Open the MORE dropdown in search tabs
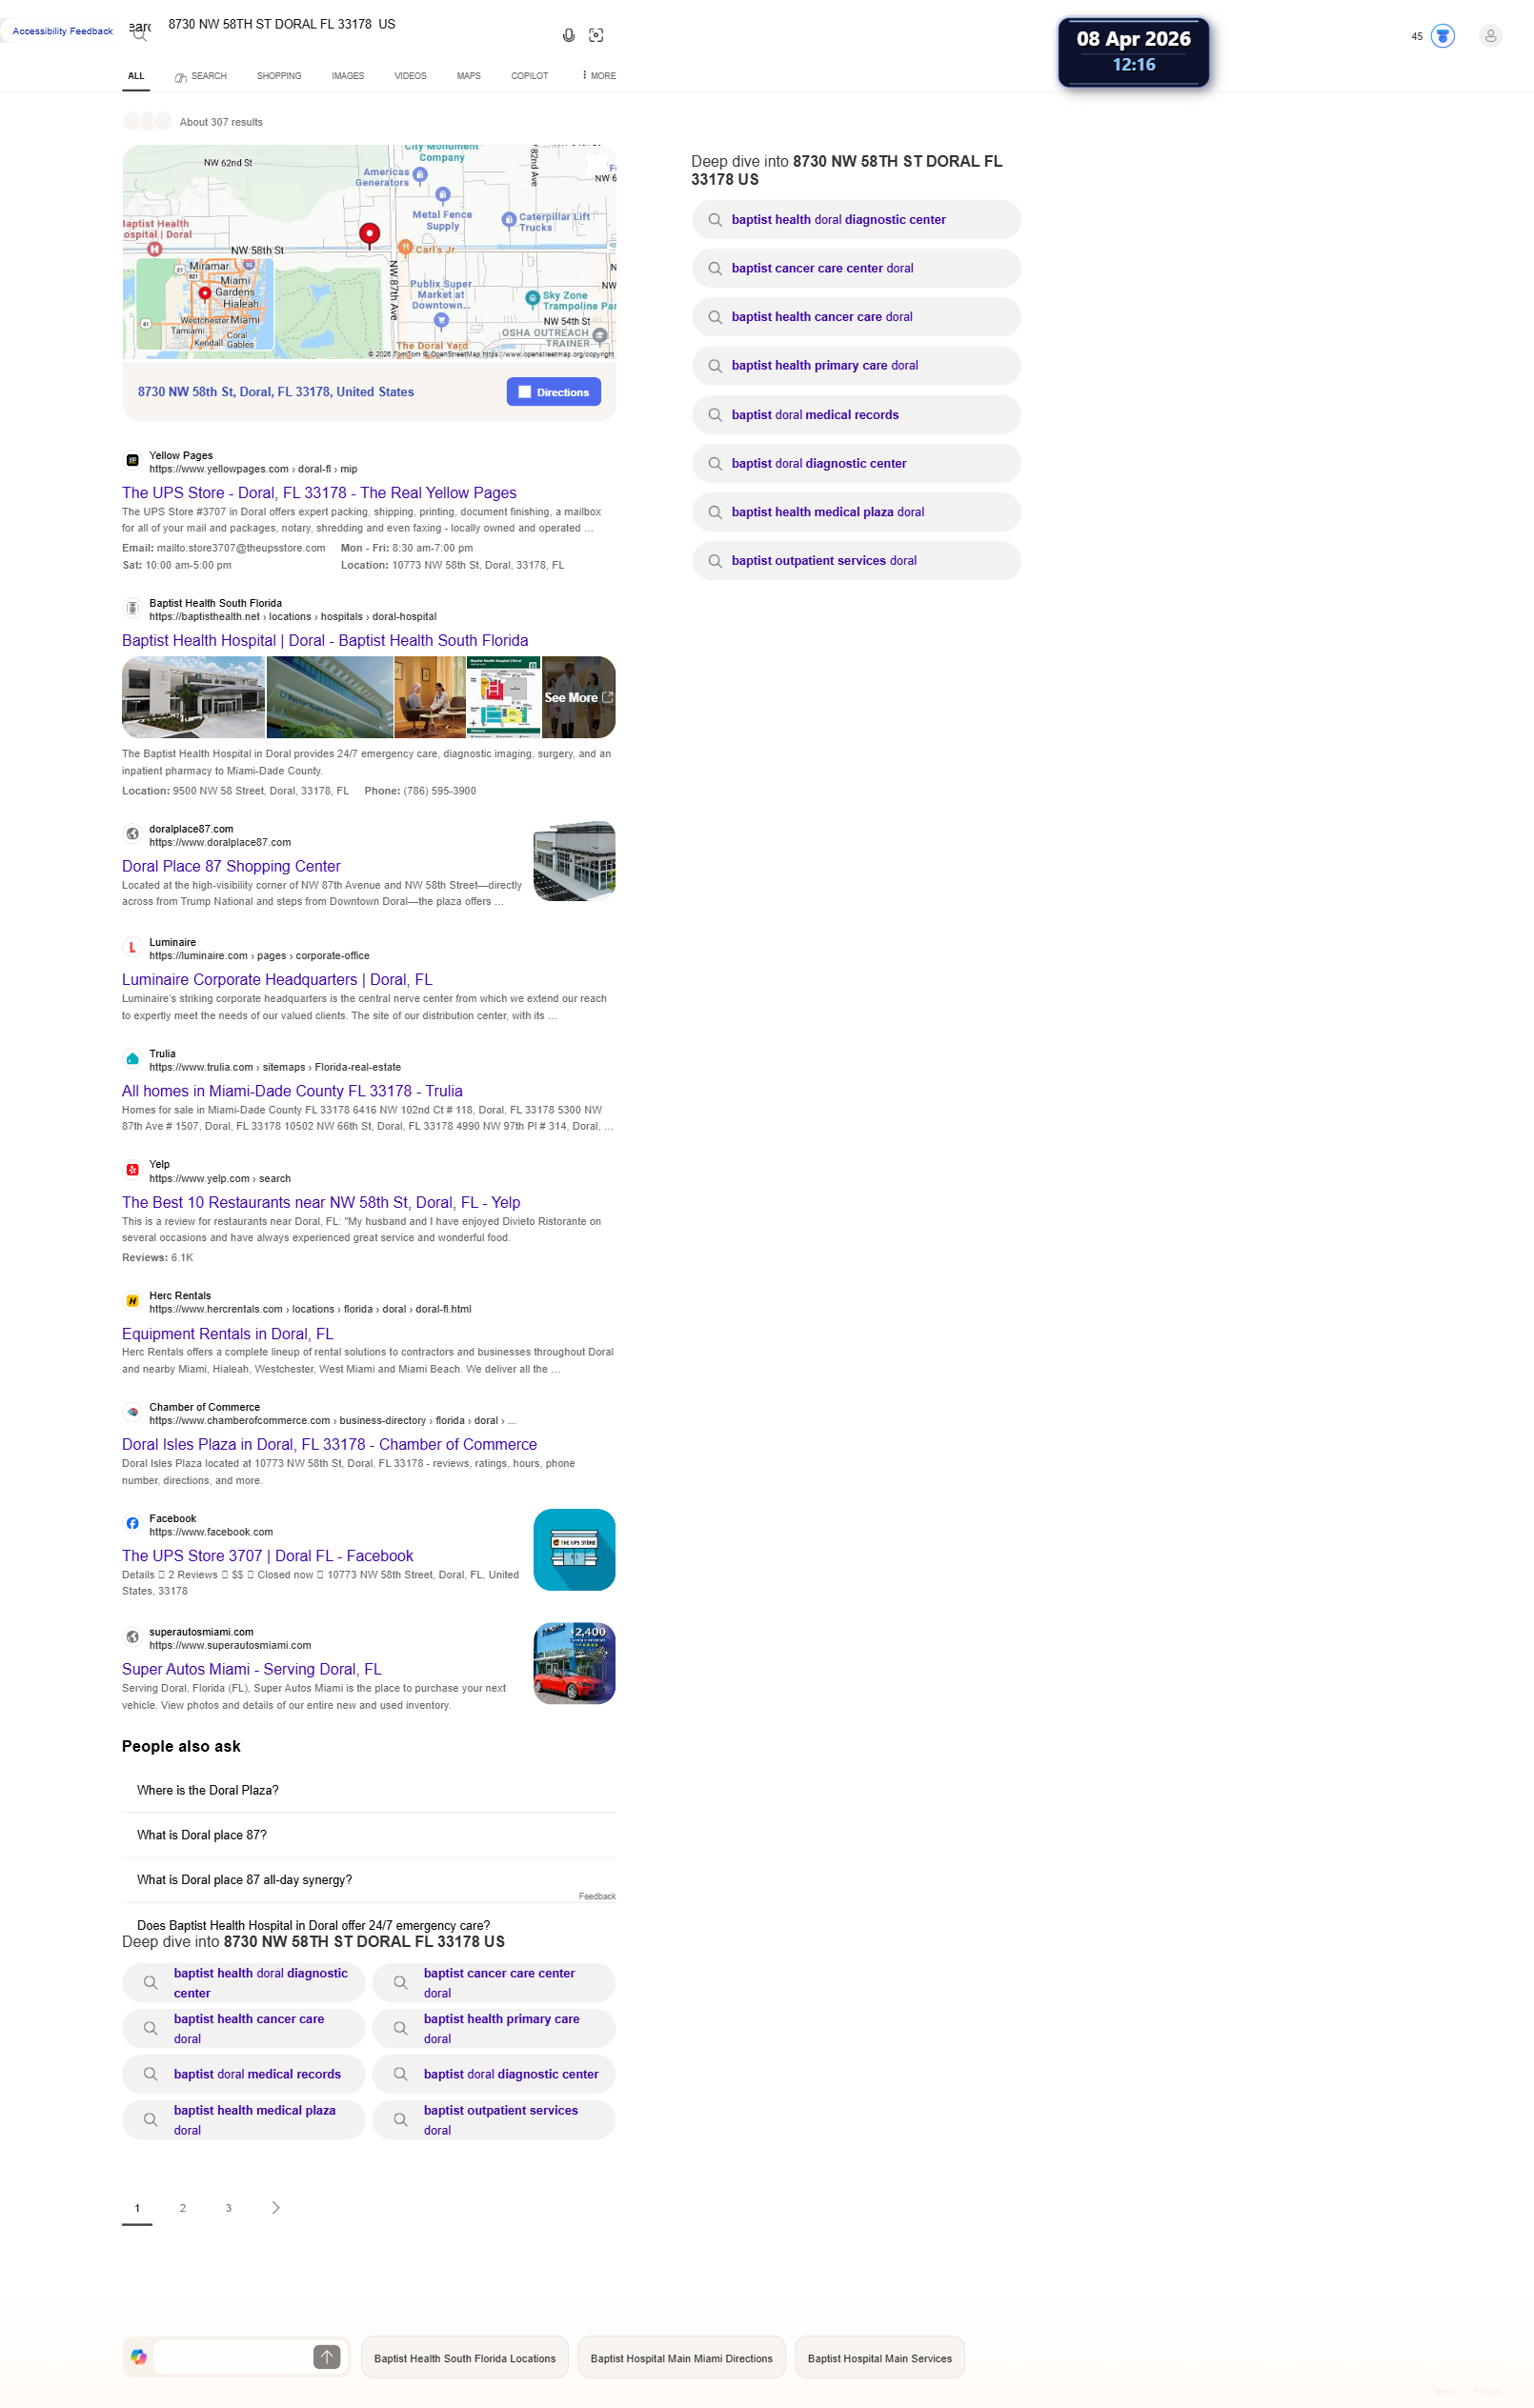Screen dimensions: 1534x2408 tap(599, 76)
